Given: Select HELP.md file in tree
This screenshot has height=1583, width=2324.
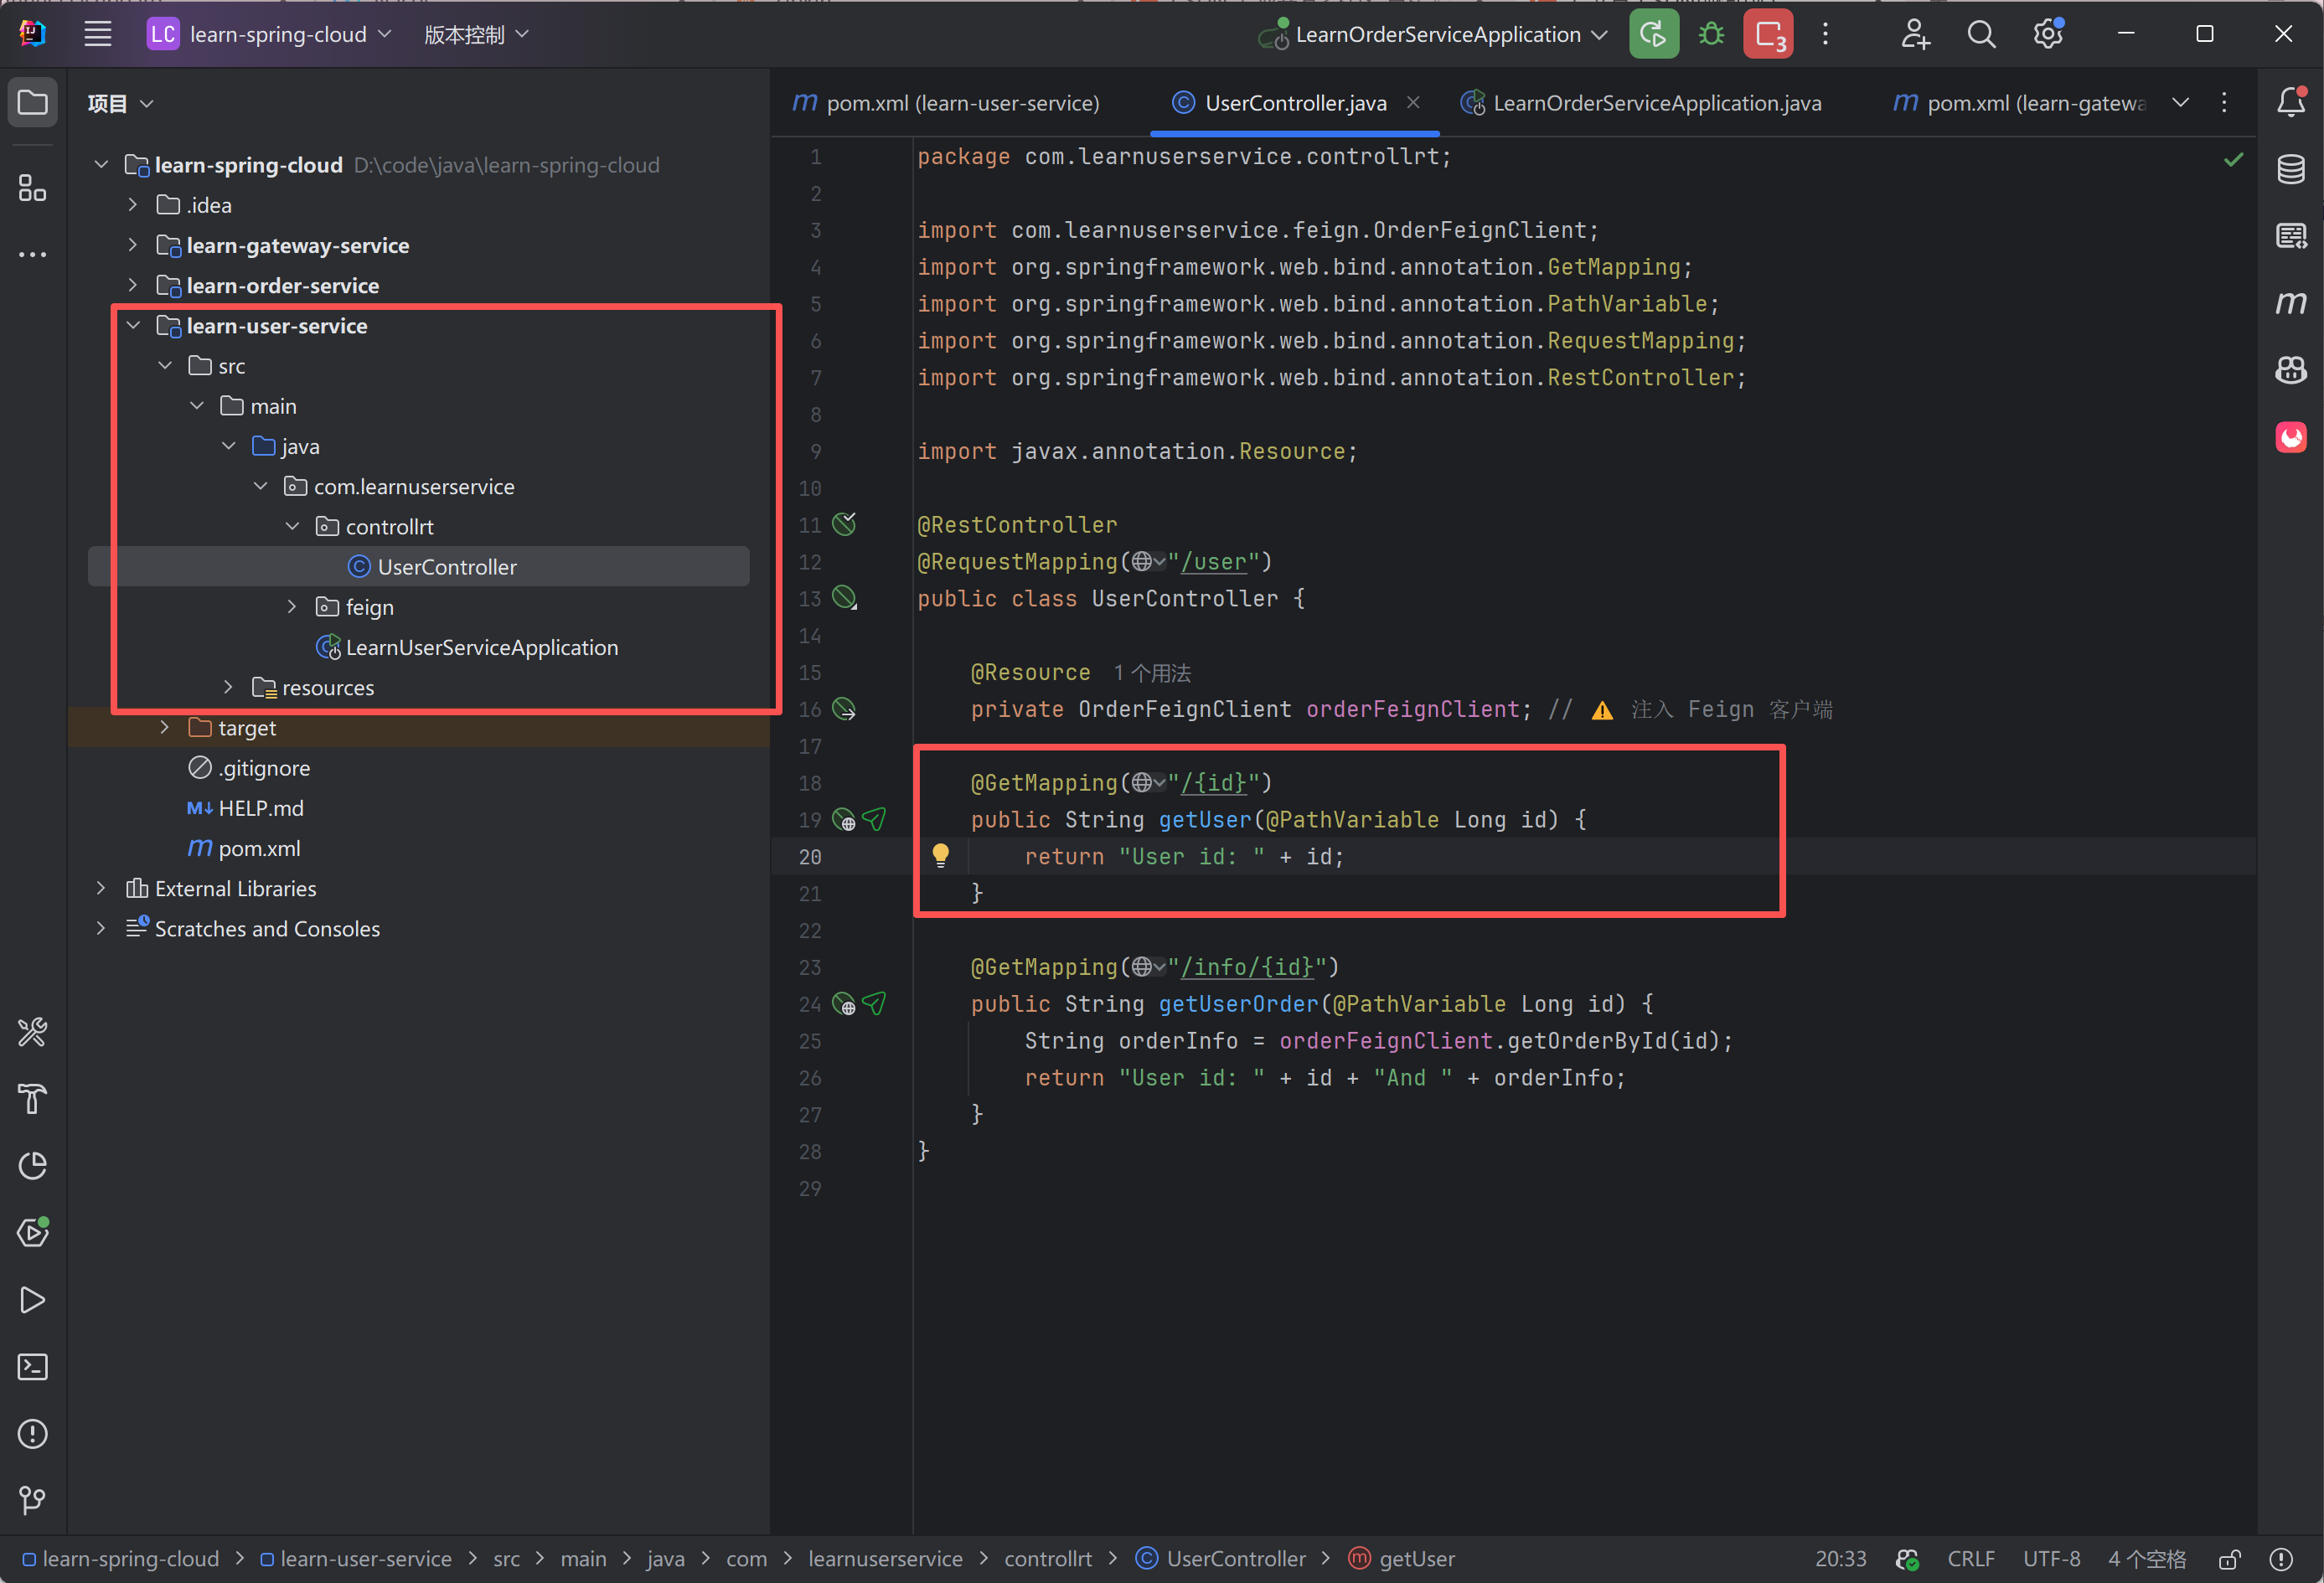Looking at the screenshot, I should [245, 808].
